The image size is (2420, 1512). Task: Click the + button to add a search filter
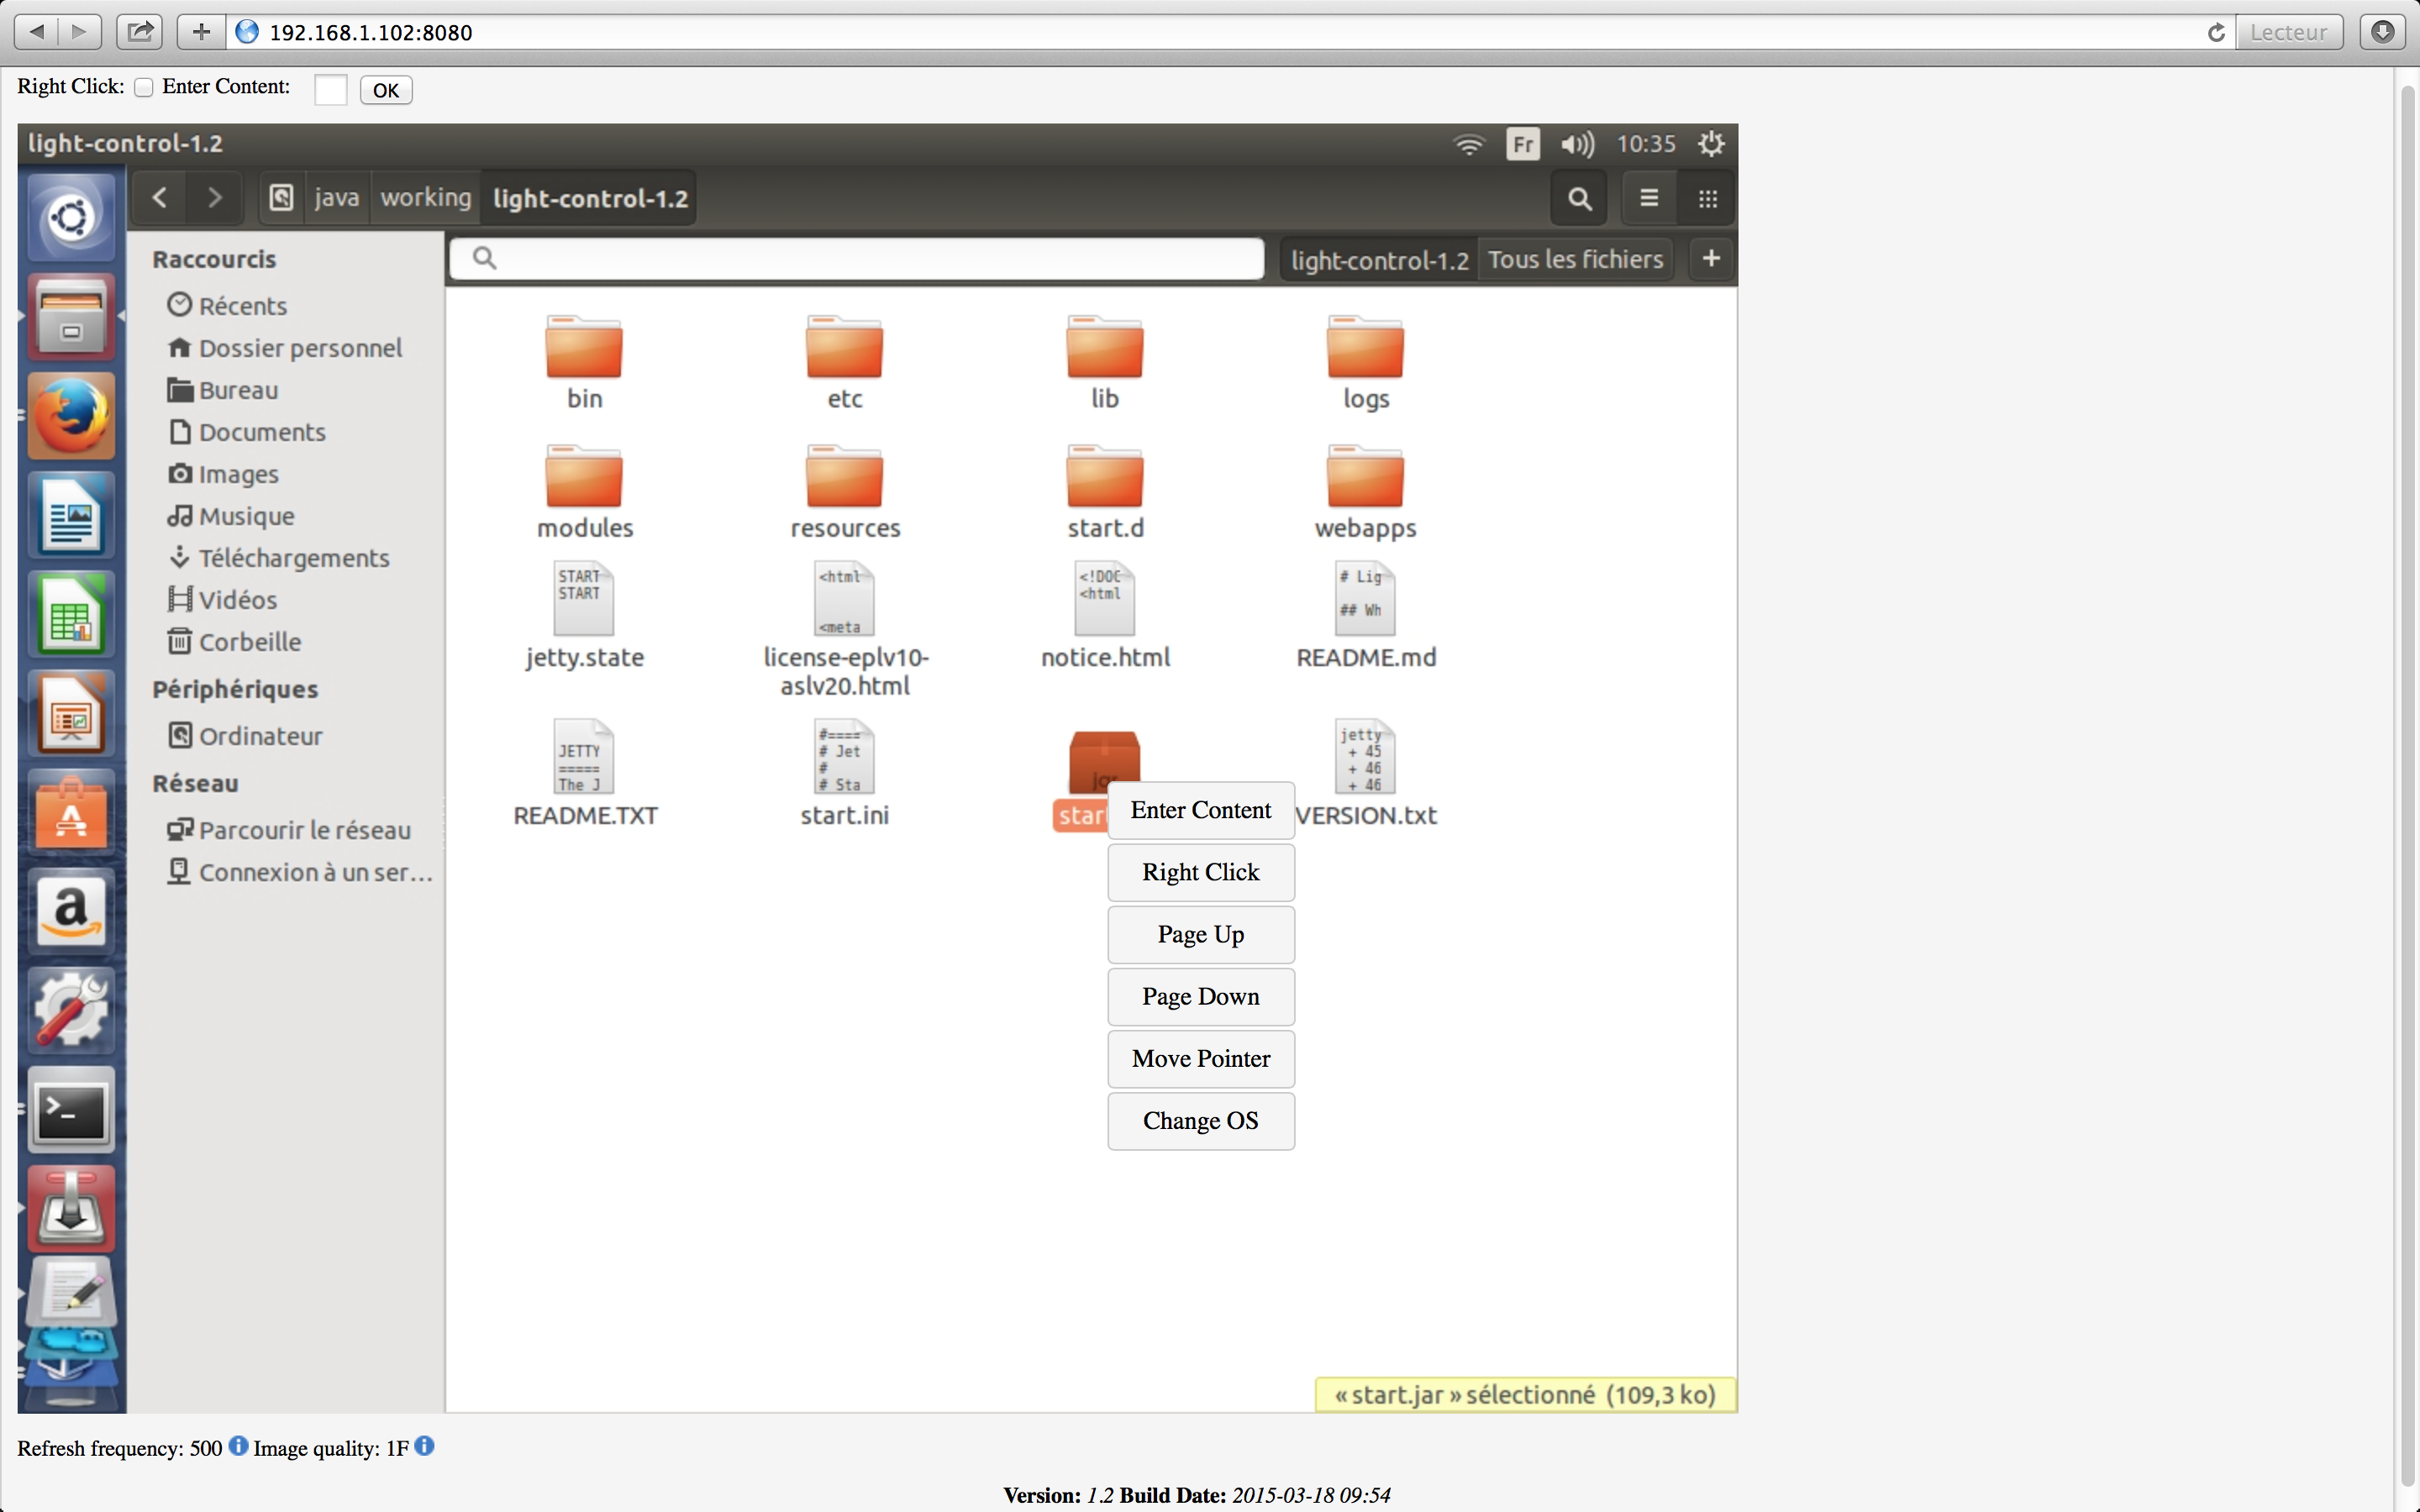(1710, 258)
